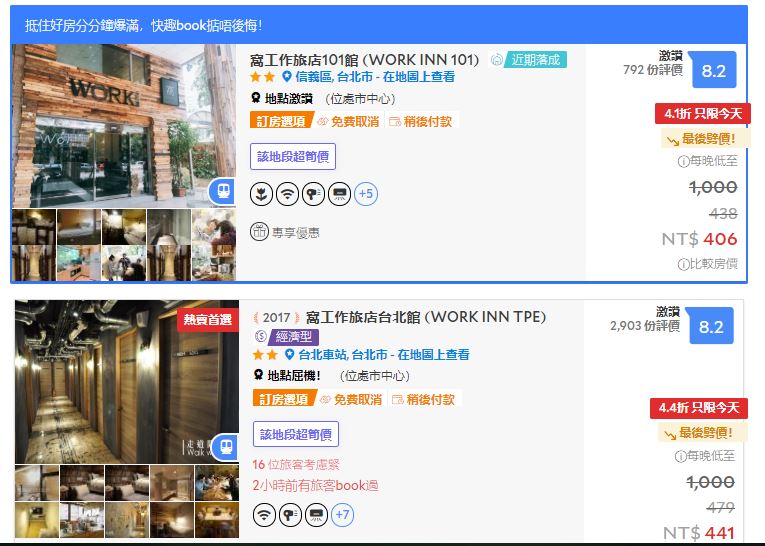The width and height of the screenshot is (765, 546).
Task: Click the map pin icon next to 台北車站
Action: point(290,354)
